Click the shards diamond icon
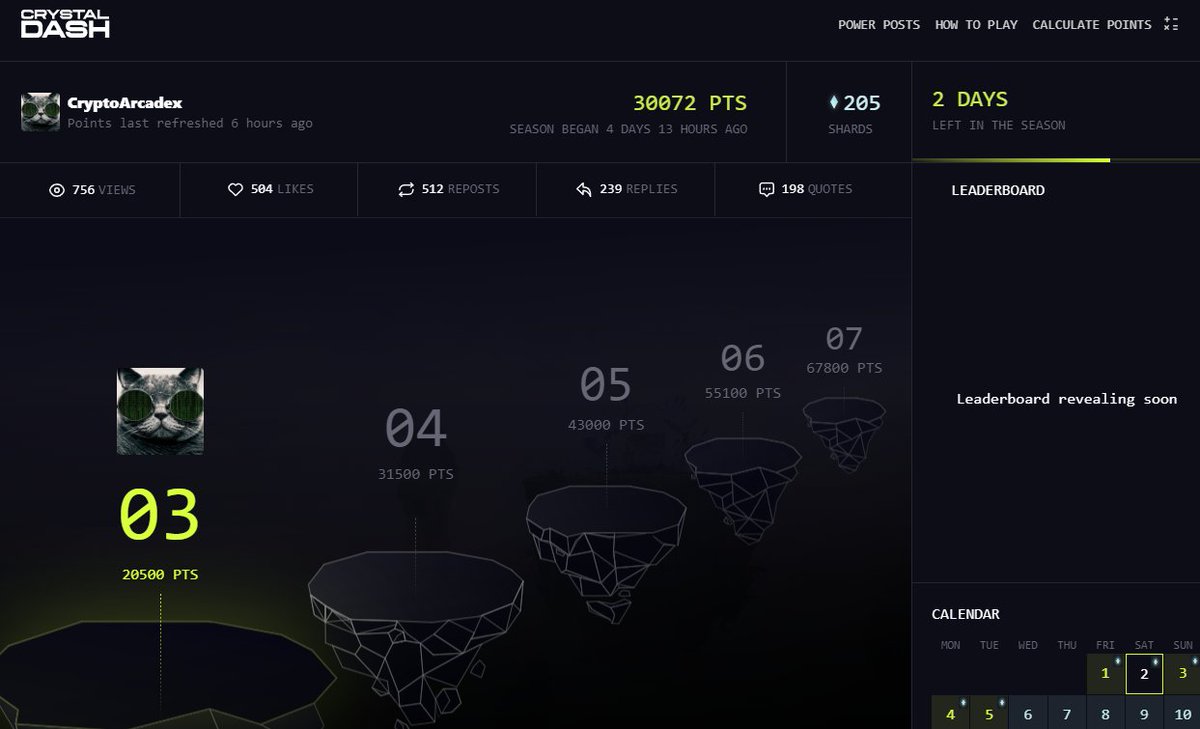This screenshot has height=729, width=1200. pyautogui.click(x=834, y=102)
